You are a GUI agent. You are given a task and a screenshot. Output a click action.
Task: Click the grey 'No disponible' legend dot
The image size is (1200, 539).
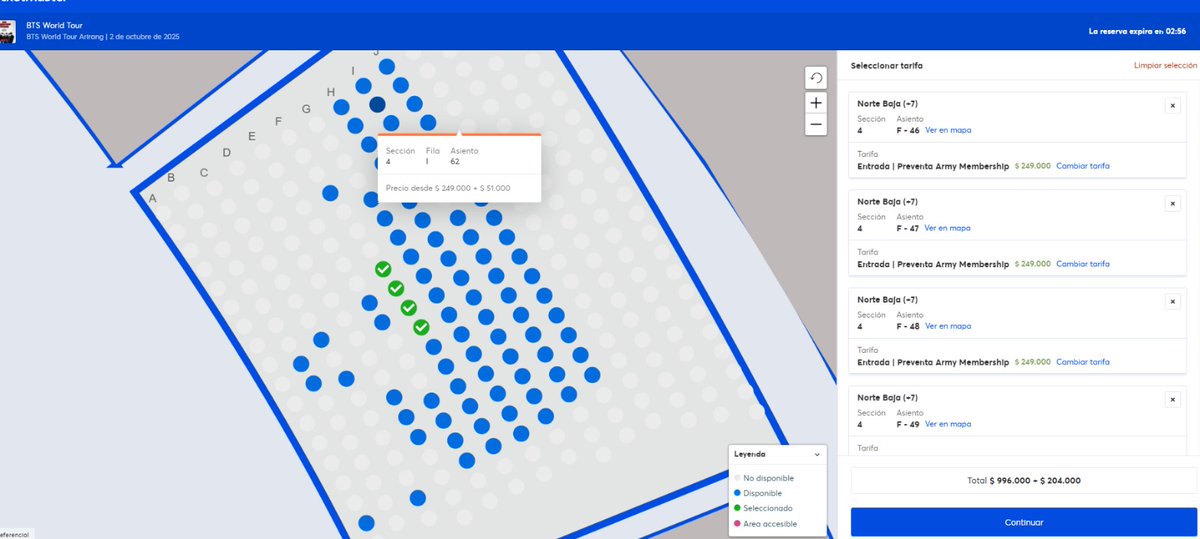click(737, 478)
